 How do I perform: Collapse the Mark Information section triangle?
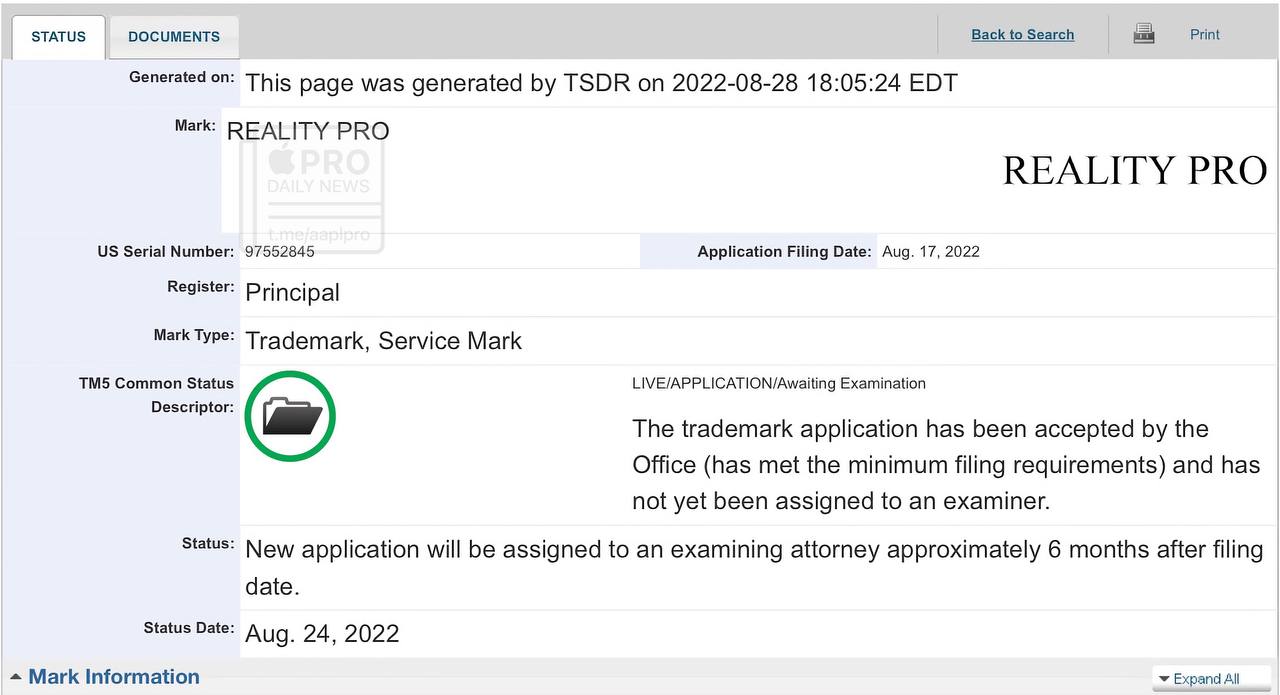tap(15, 677)
